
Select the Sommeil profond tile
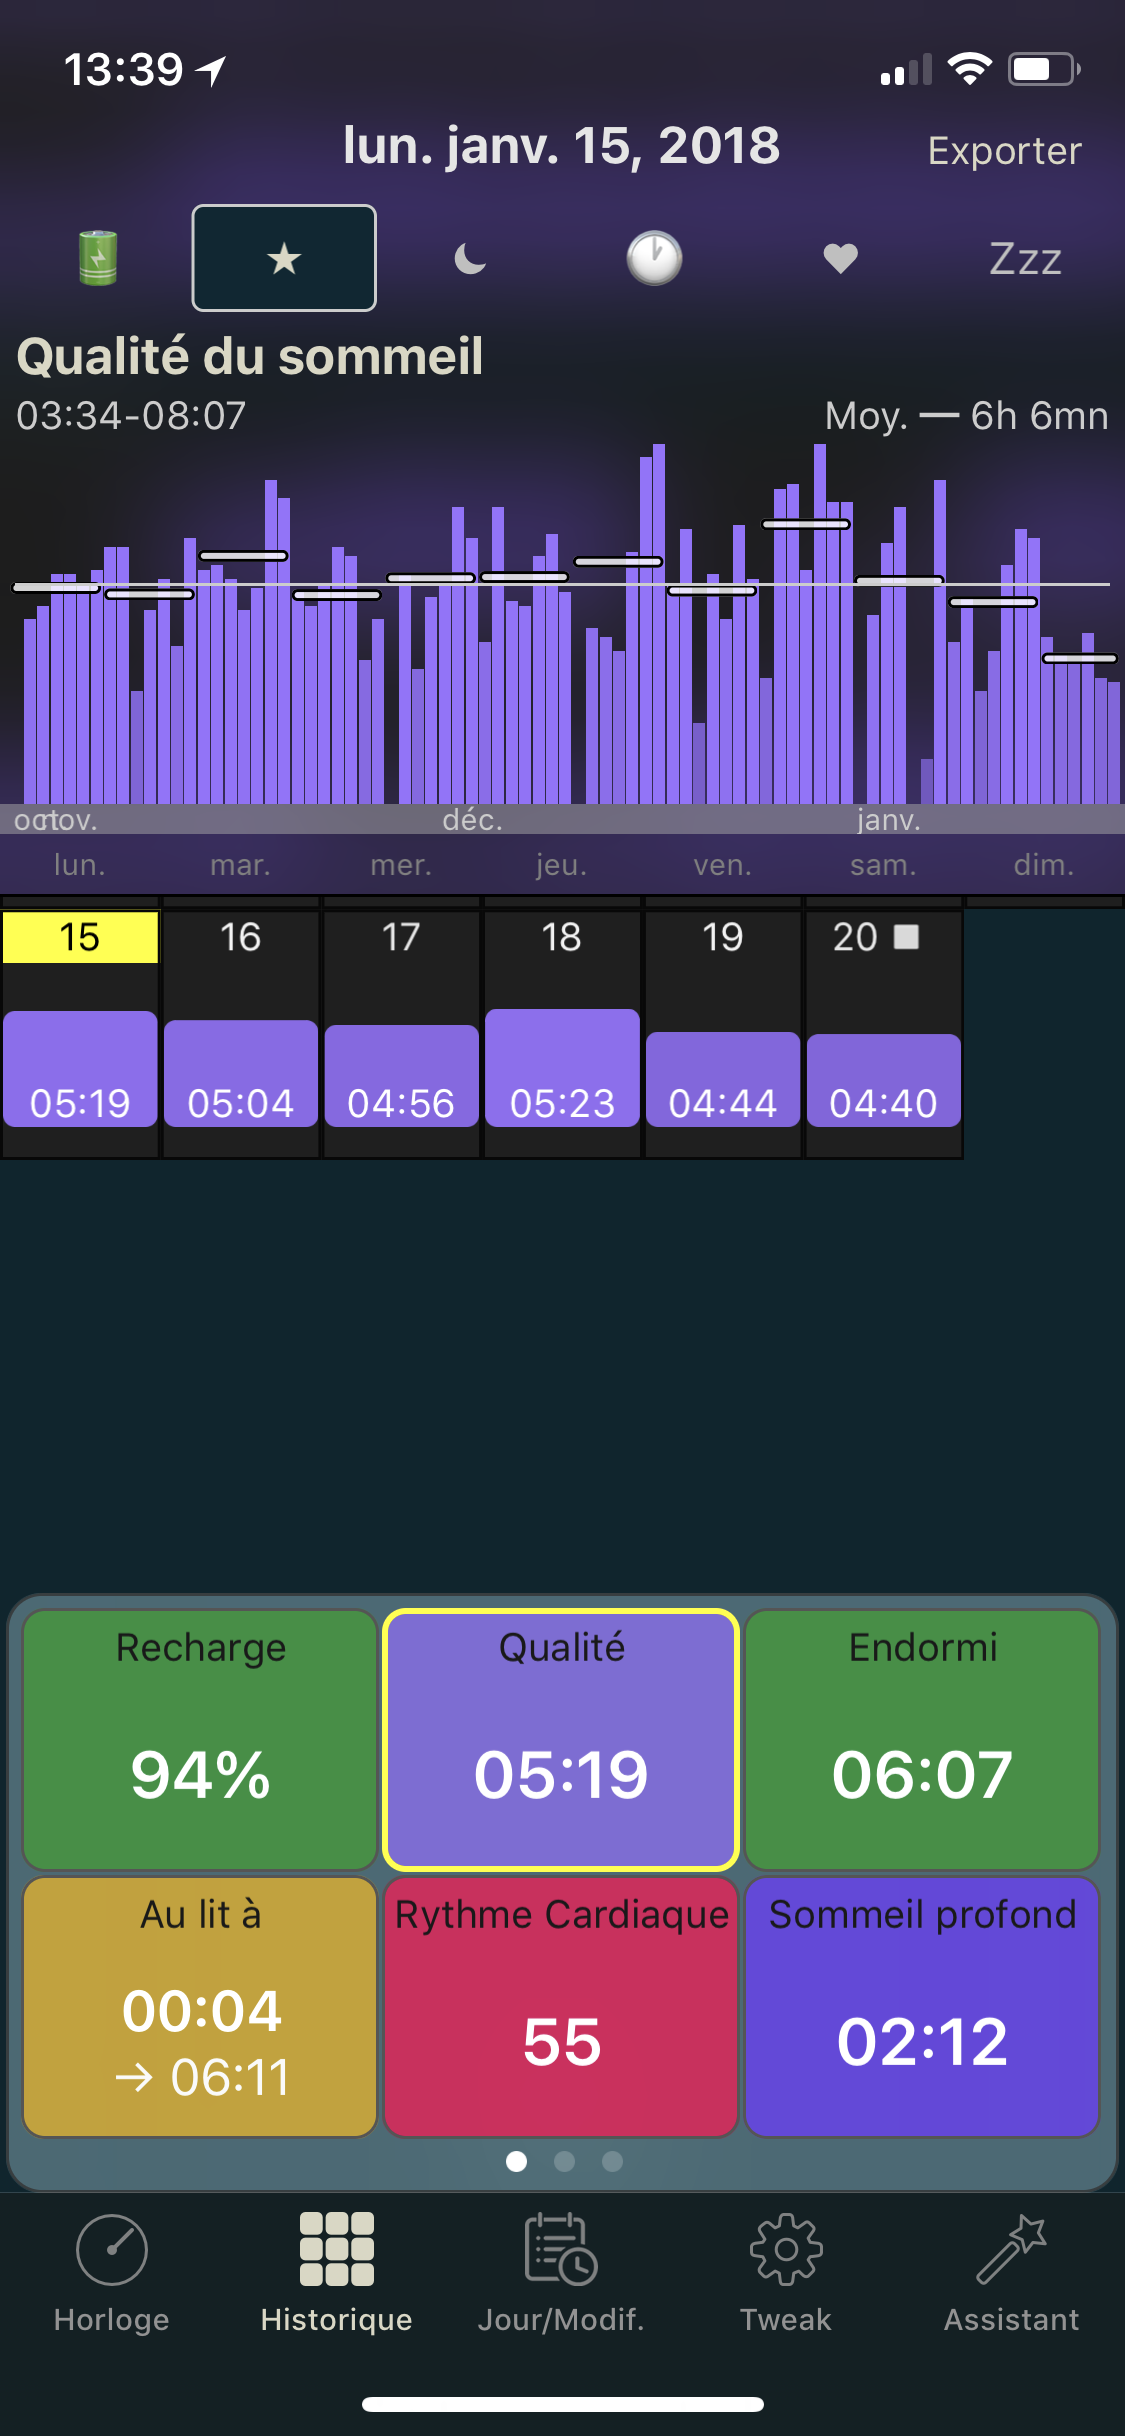tap(922, 2006)
